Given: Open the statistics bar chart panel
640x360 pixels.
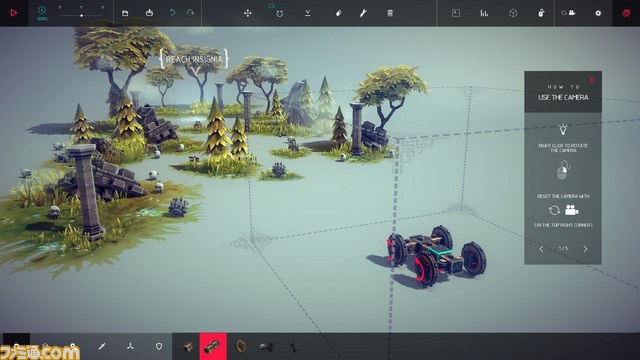Looking at the screenshot, I should click(x=484, y=13).
